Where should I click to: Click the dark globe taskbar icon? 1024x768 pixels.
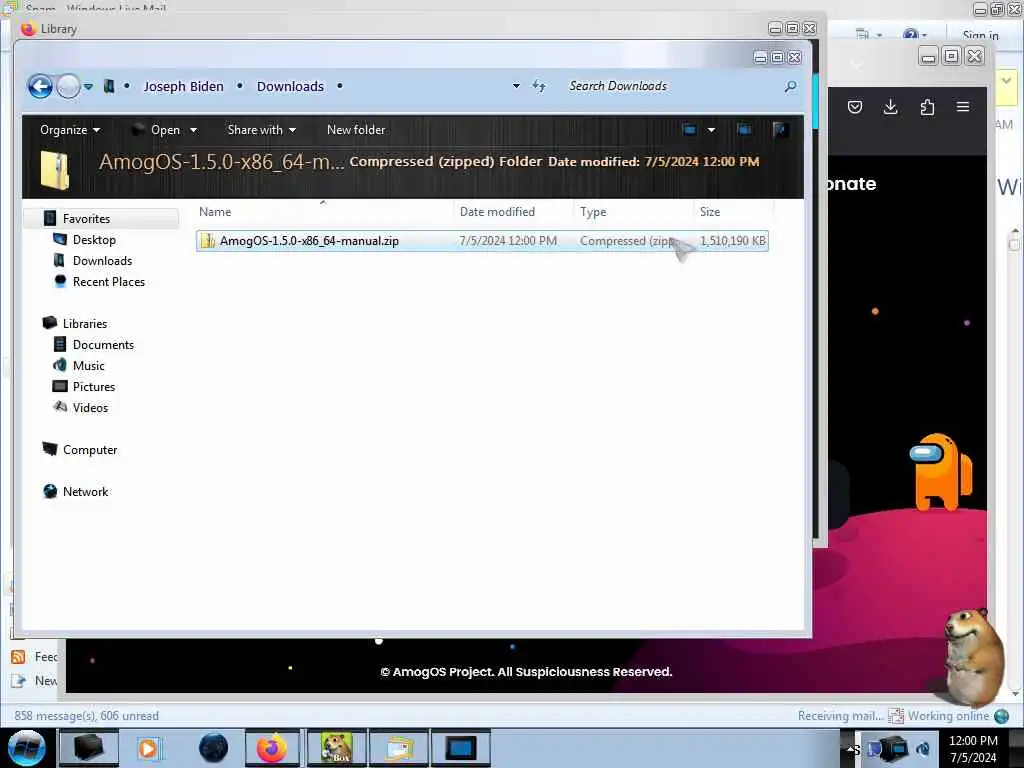(214, 748)
